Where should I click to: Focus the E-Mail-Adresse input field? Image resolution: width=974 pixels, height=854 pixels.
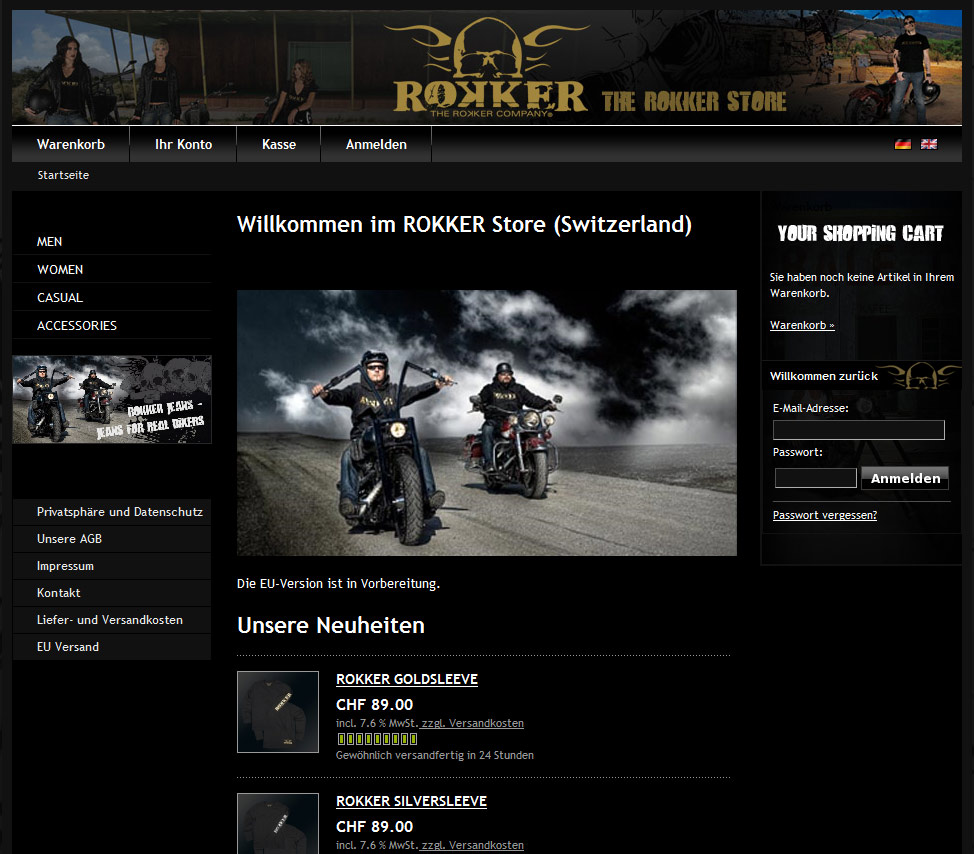858,430
